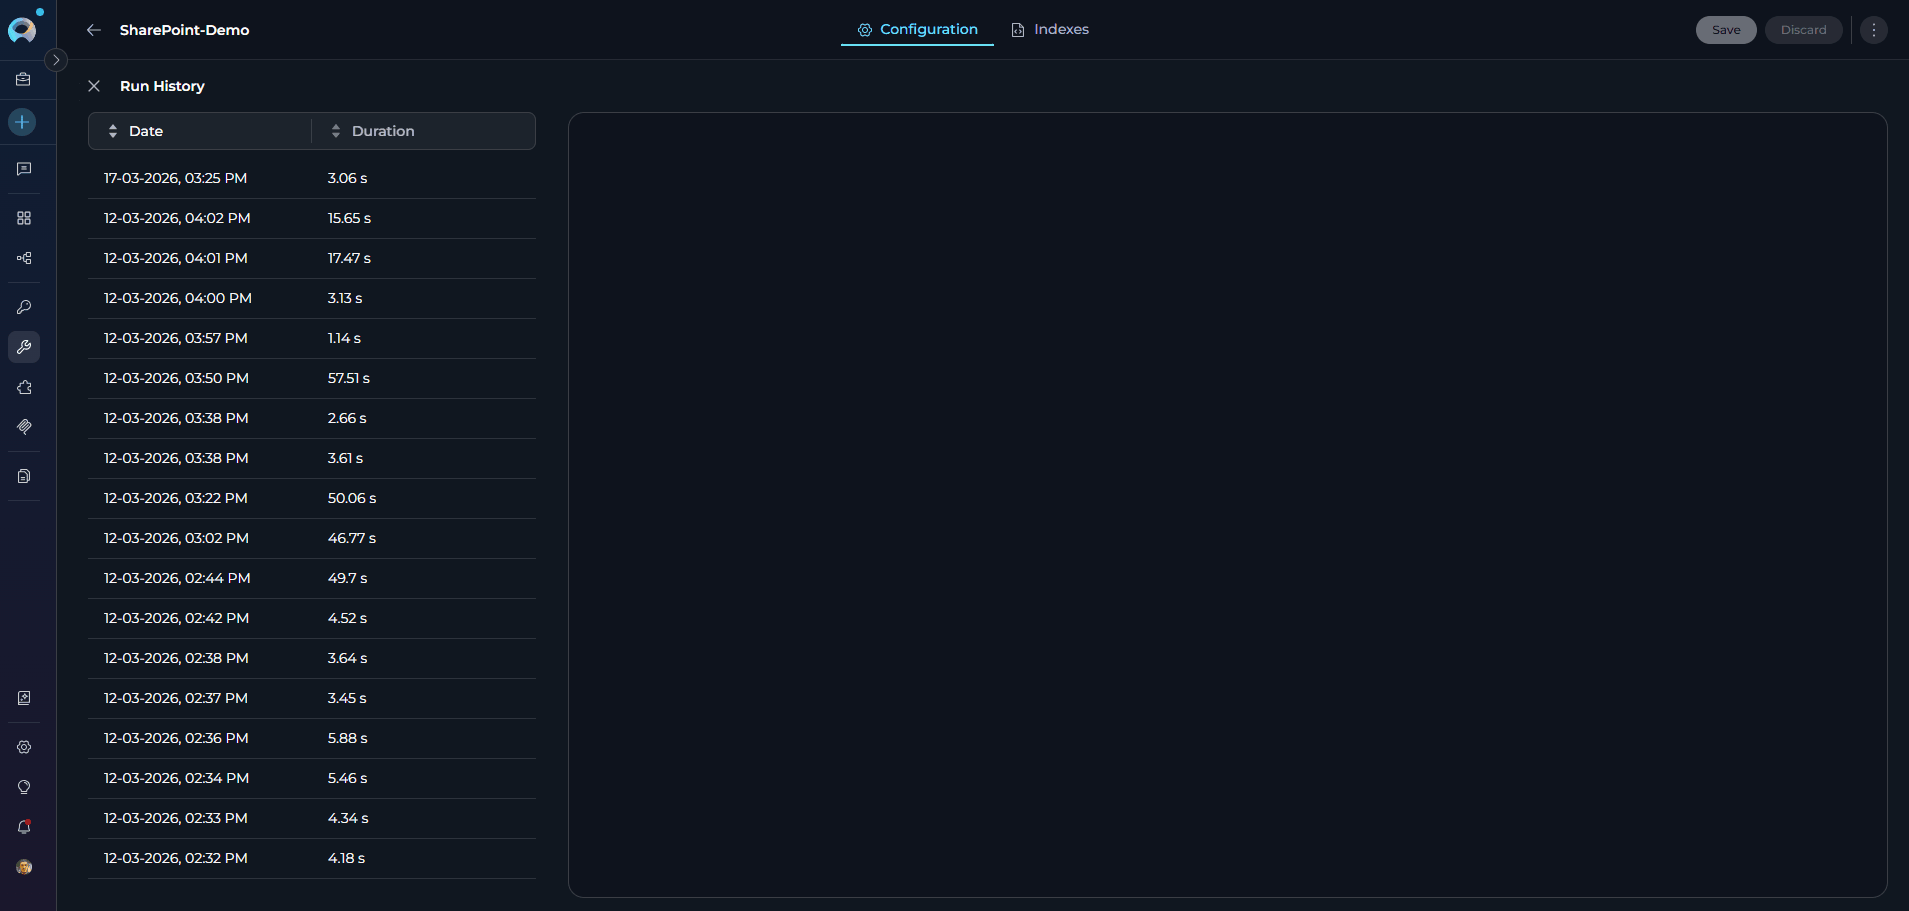The image size is (1909, 911).
Task: Select the run lasting 2.66 s
Action: pos(312,418)
